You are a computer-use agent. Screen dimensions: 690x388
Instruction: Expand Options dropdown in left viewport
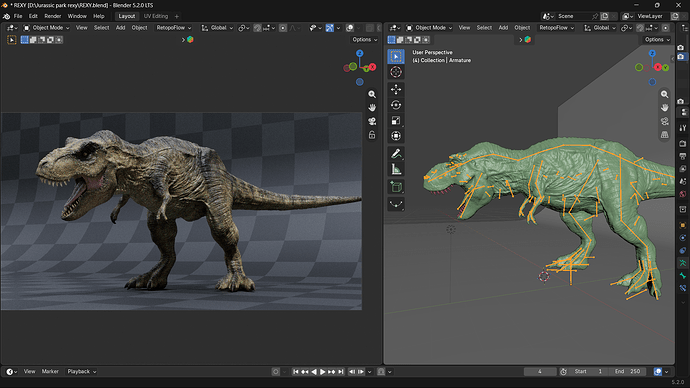(x=365, y=40)
